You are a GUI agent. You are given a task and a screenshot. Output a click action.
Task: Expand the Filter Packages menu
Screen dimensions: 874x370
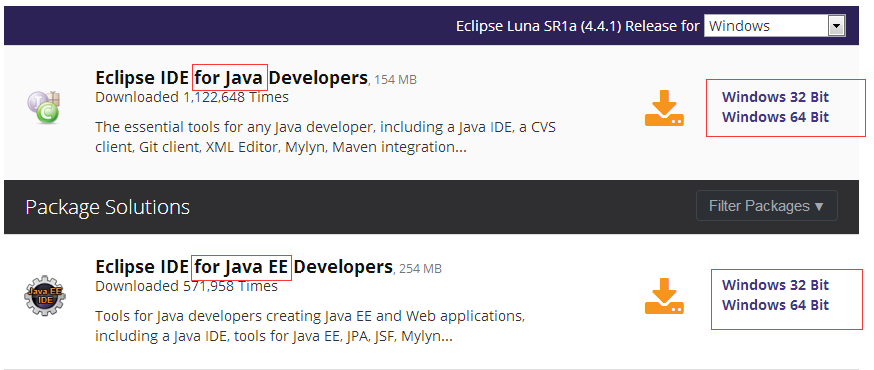tap(766, 206)
